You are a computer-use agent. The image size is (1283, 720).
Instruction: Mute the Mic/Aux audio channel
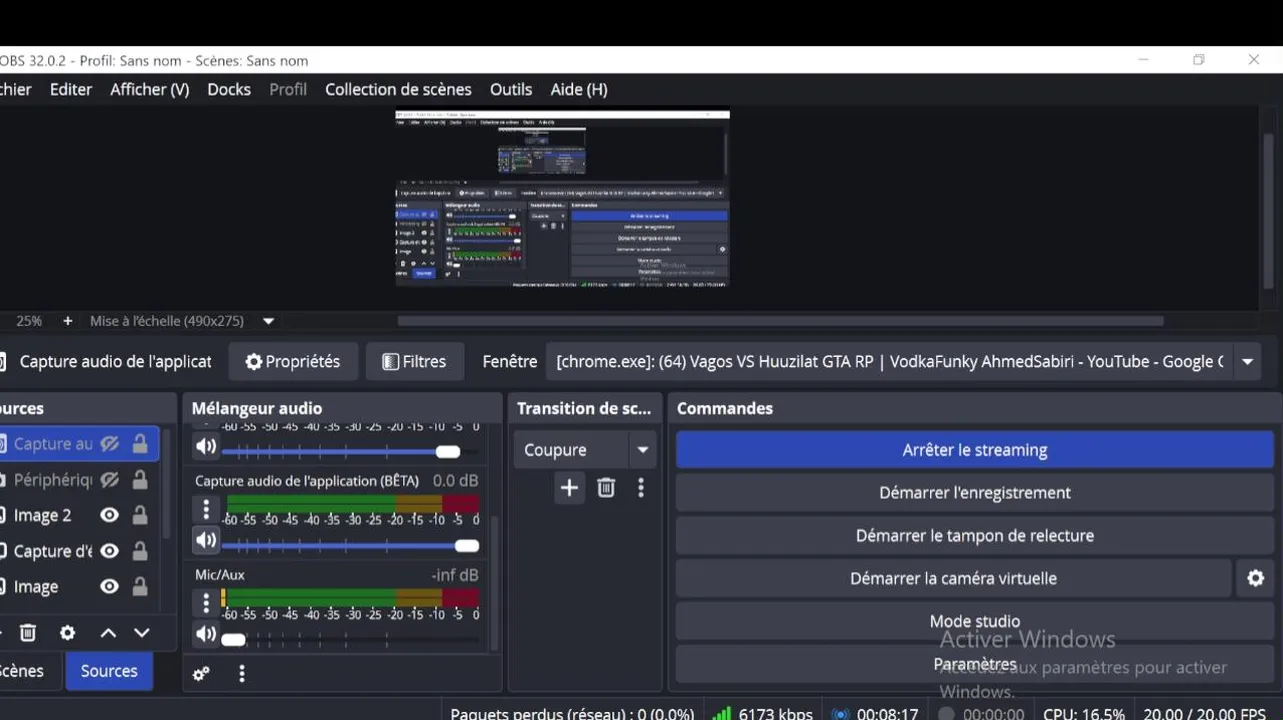pos(206,633)
